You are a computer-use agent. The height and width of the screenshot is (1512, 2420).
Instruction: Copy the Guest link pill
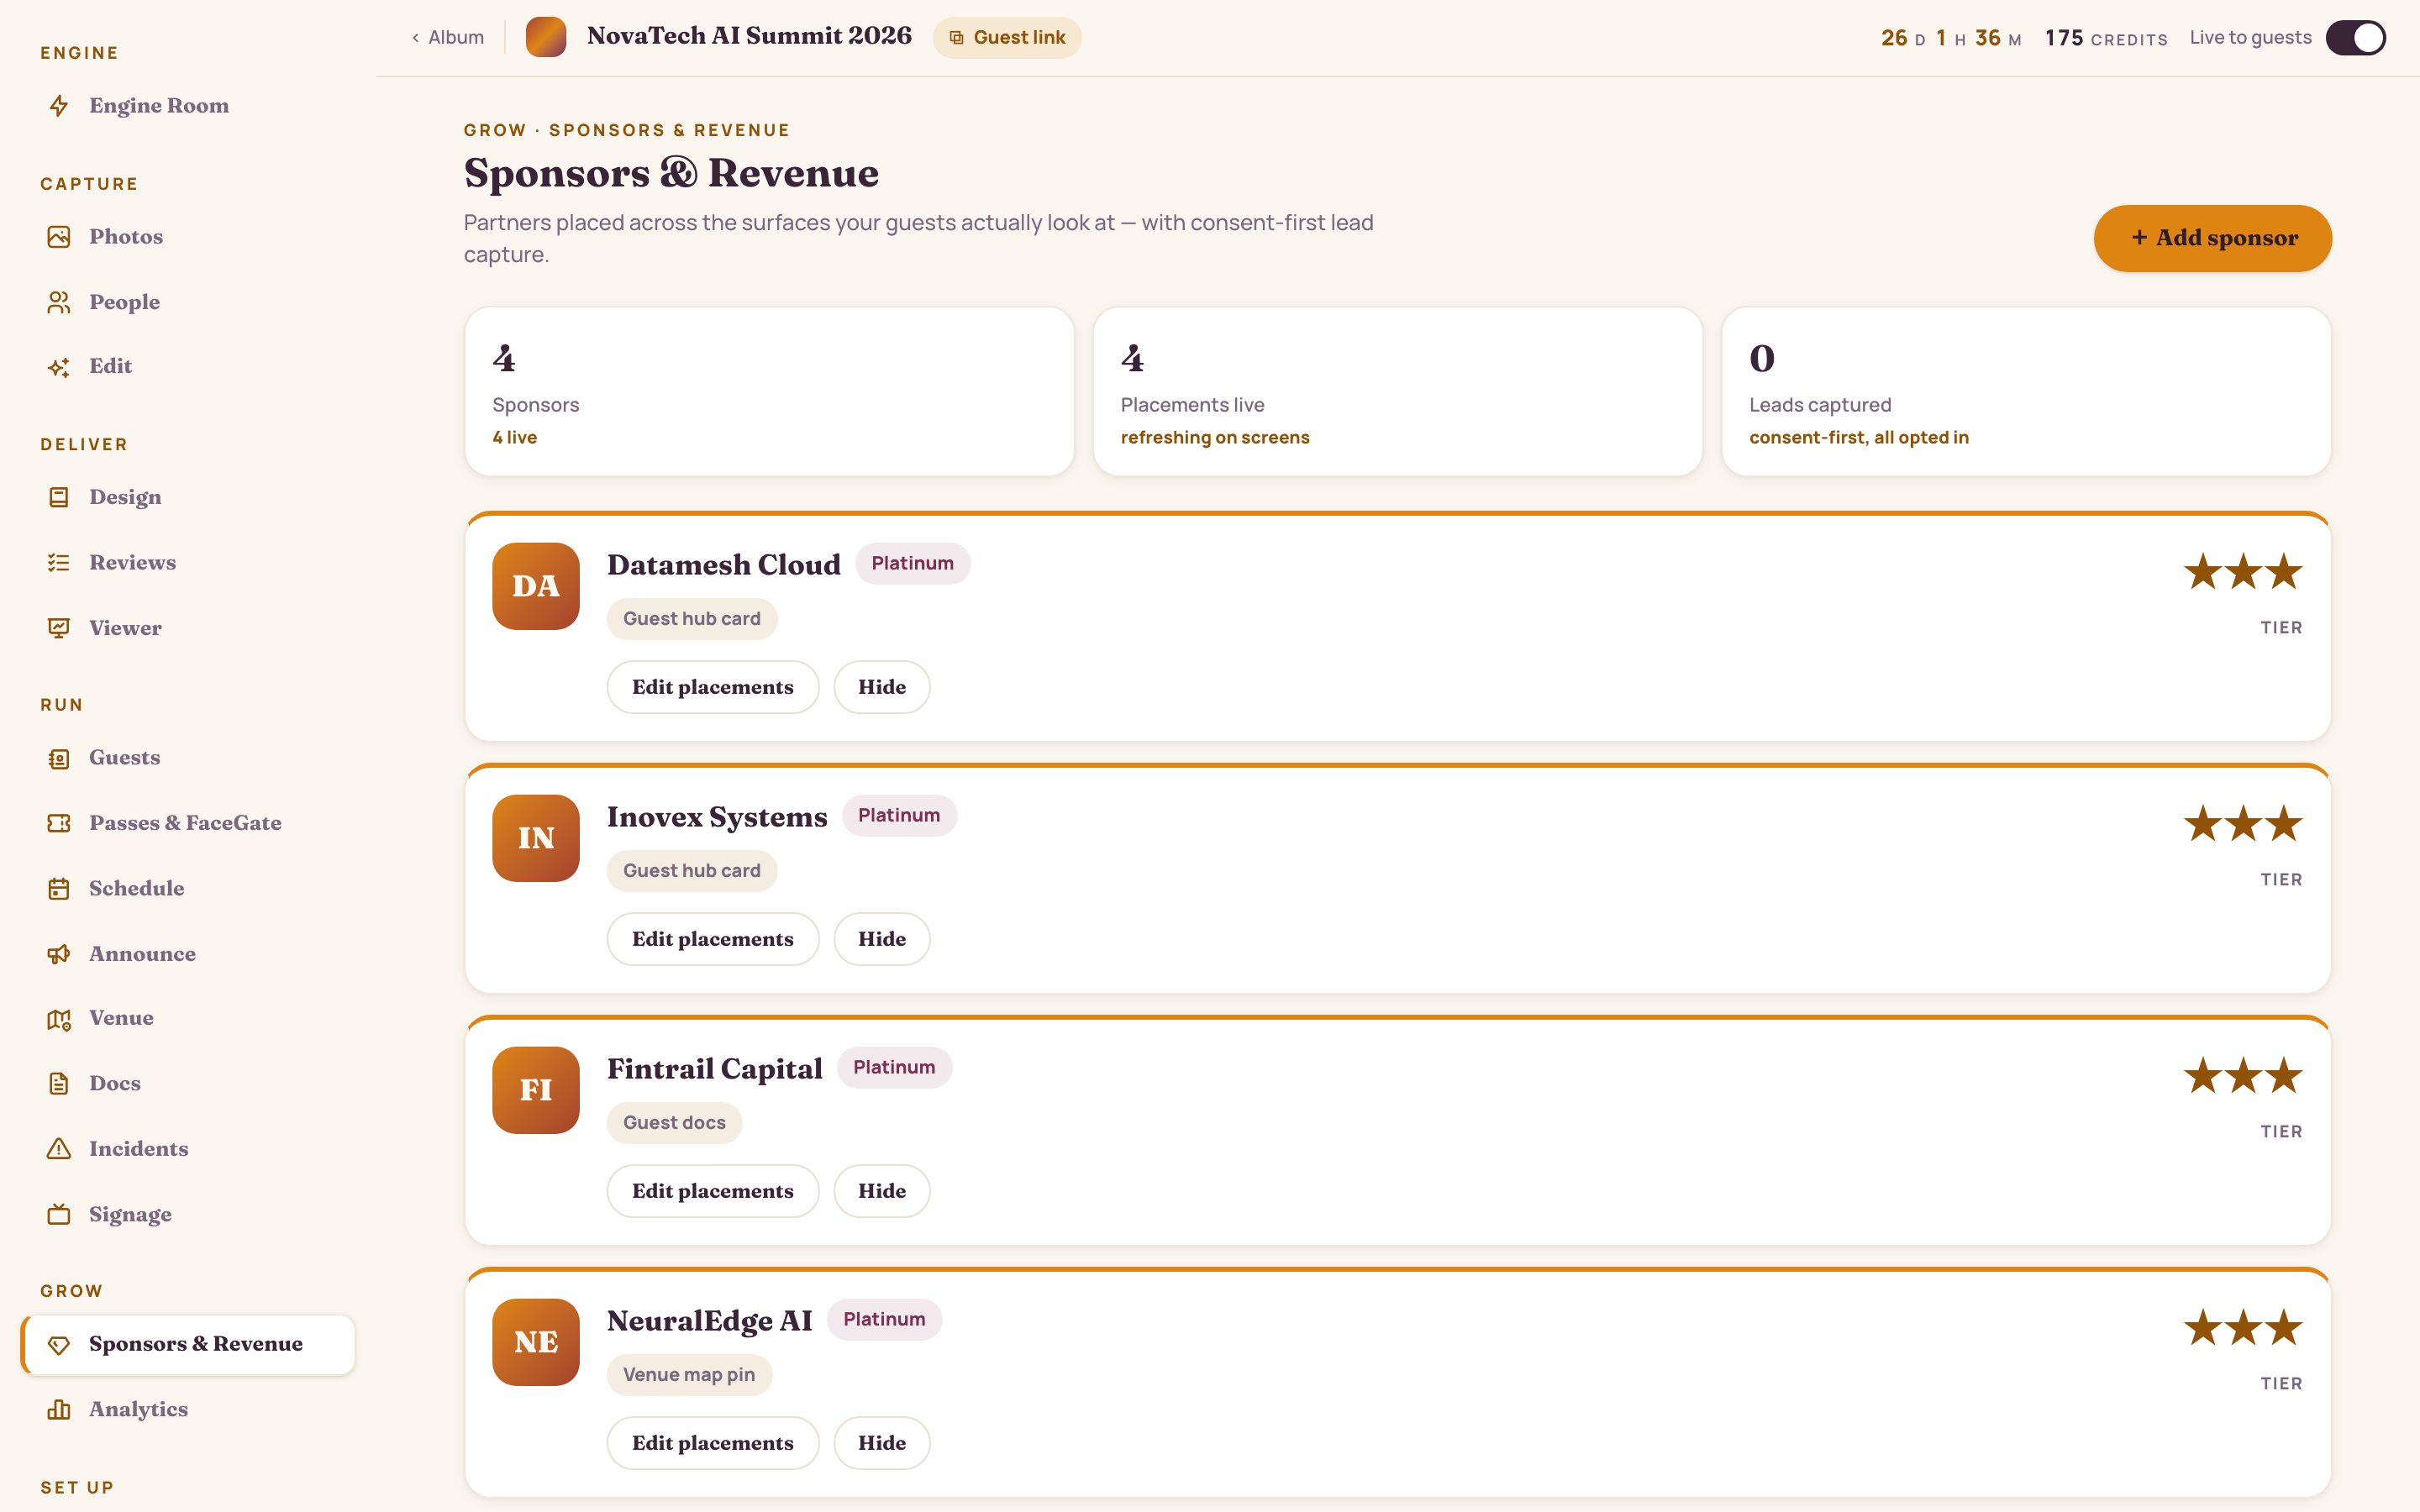[1007, 37]
